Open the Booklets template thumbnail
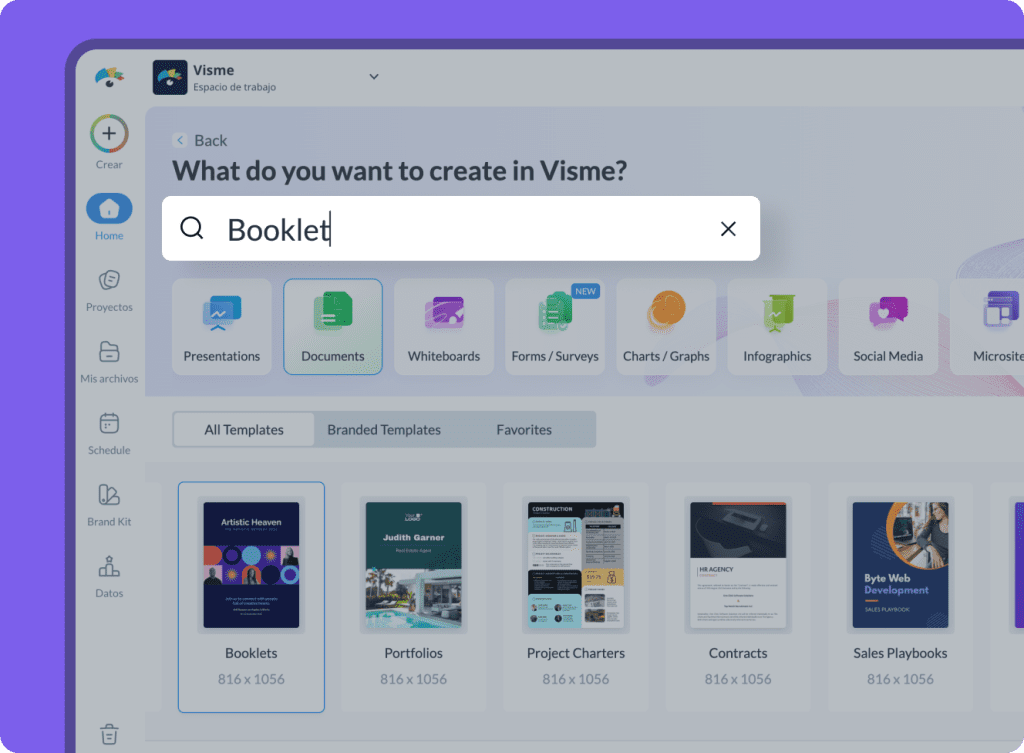1024x753 pixels. point(251,565)
